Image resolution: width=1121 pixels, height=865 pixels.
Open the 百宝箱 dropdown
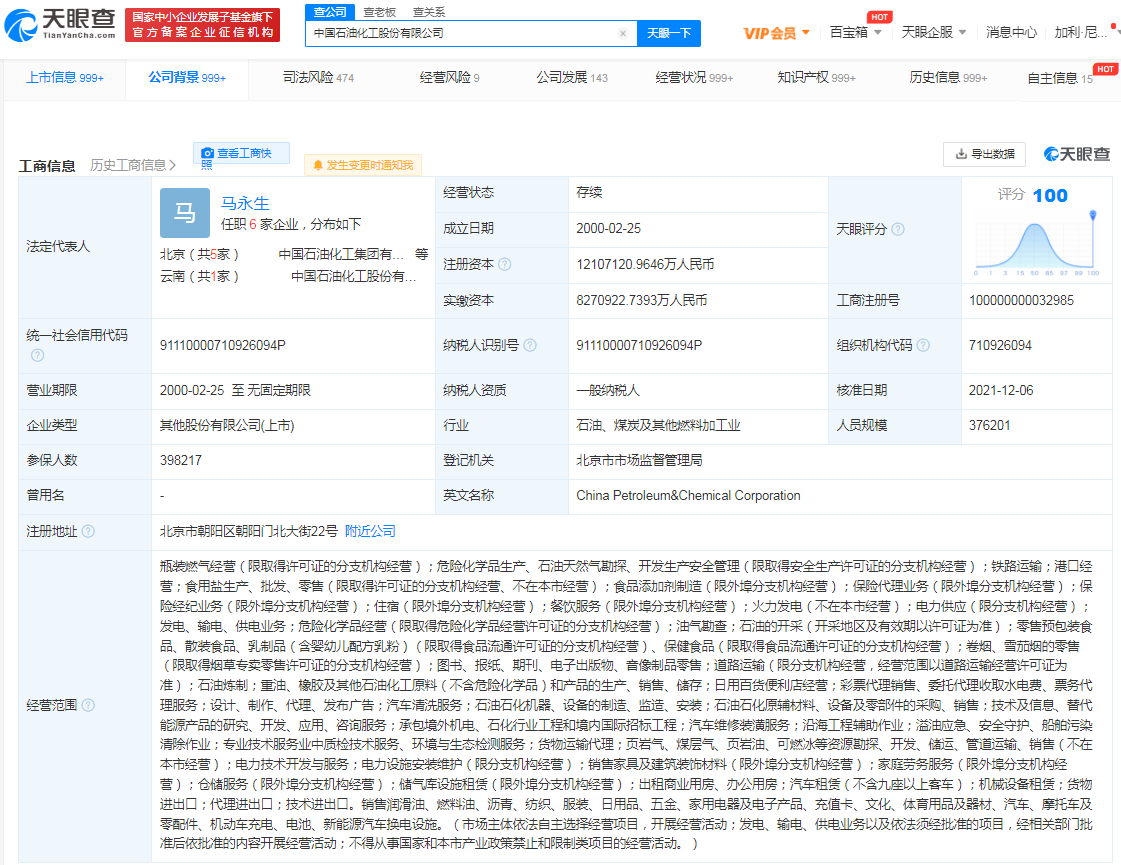[x=855, y=32]
